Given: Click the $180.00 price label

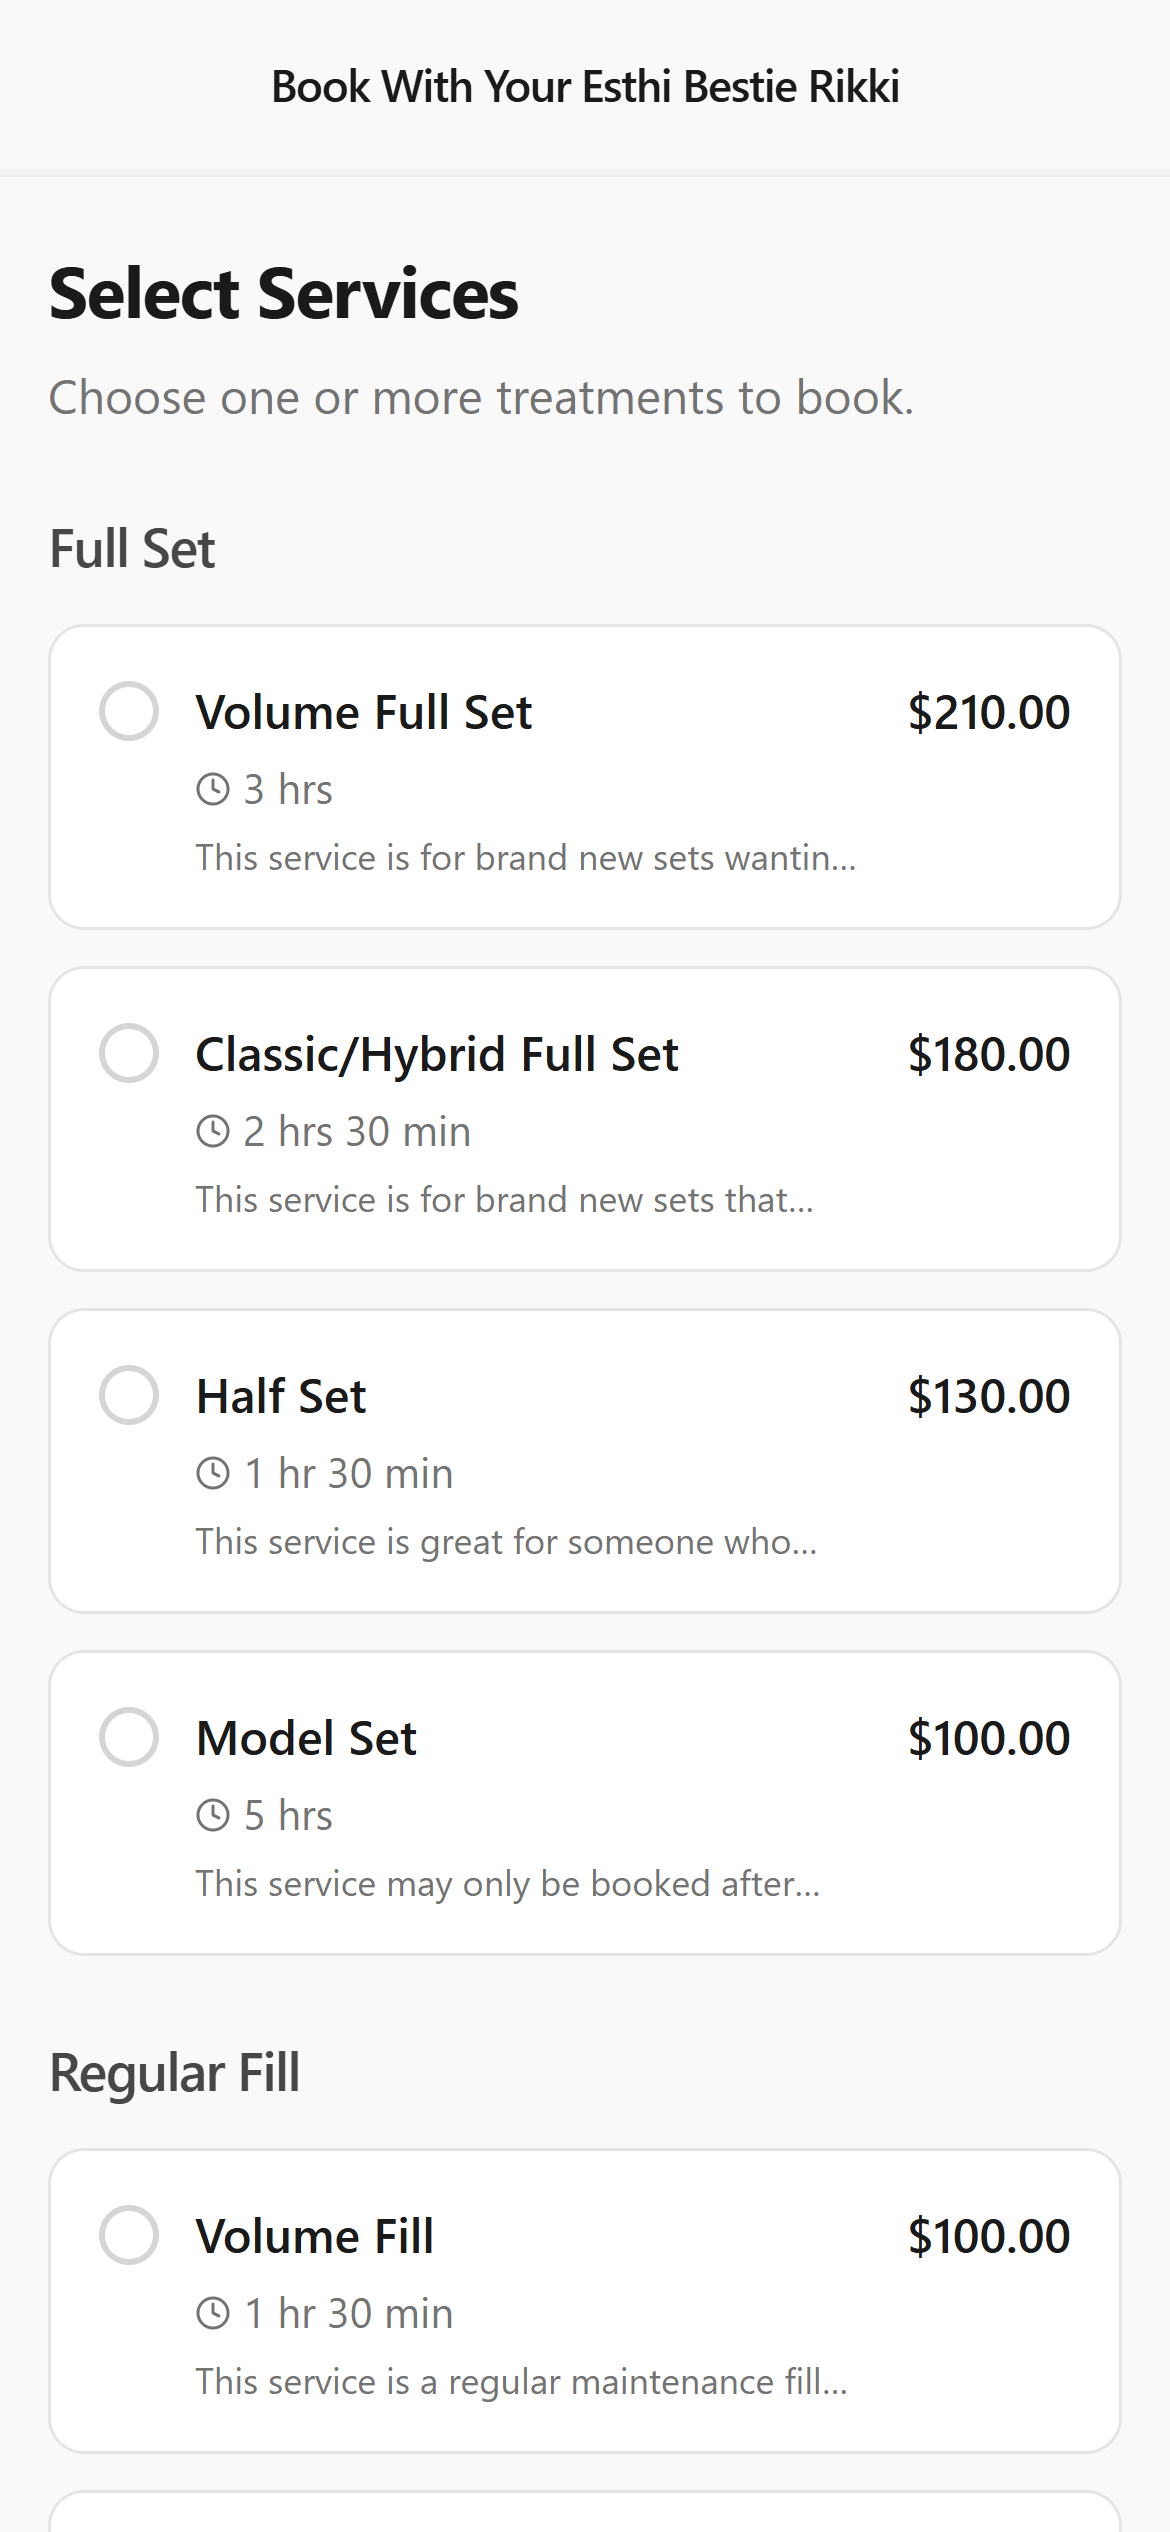Looking at the screenshot, I should (988, 1055).
